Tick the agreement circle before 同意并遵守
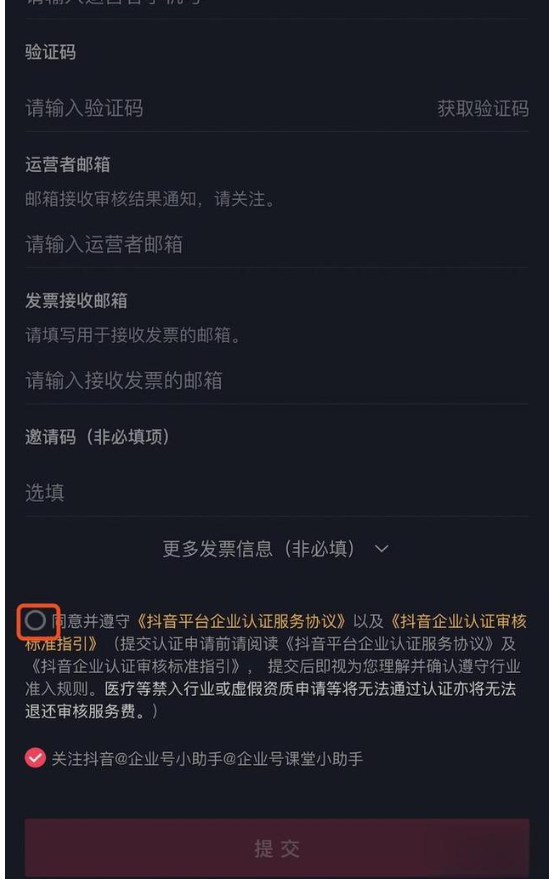 point(35,621)
